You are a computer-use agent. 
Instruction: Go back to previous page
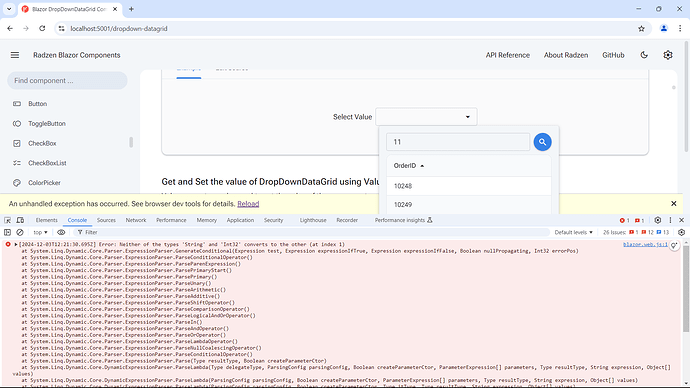click(x=10, y=29)
